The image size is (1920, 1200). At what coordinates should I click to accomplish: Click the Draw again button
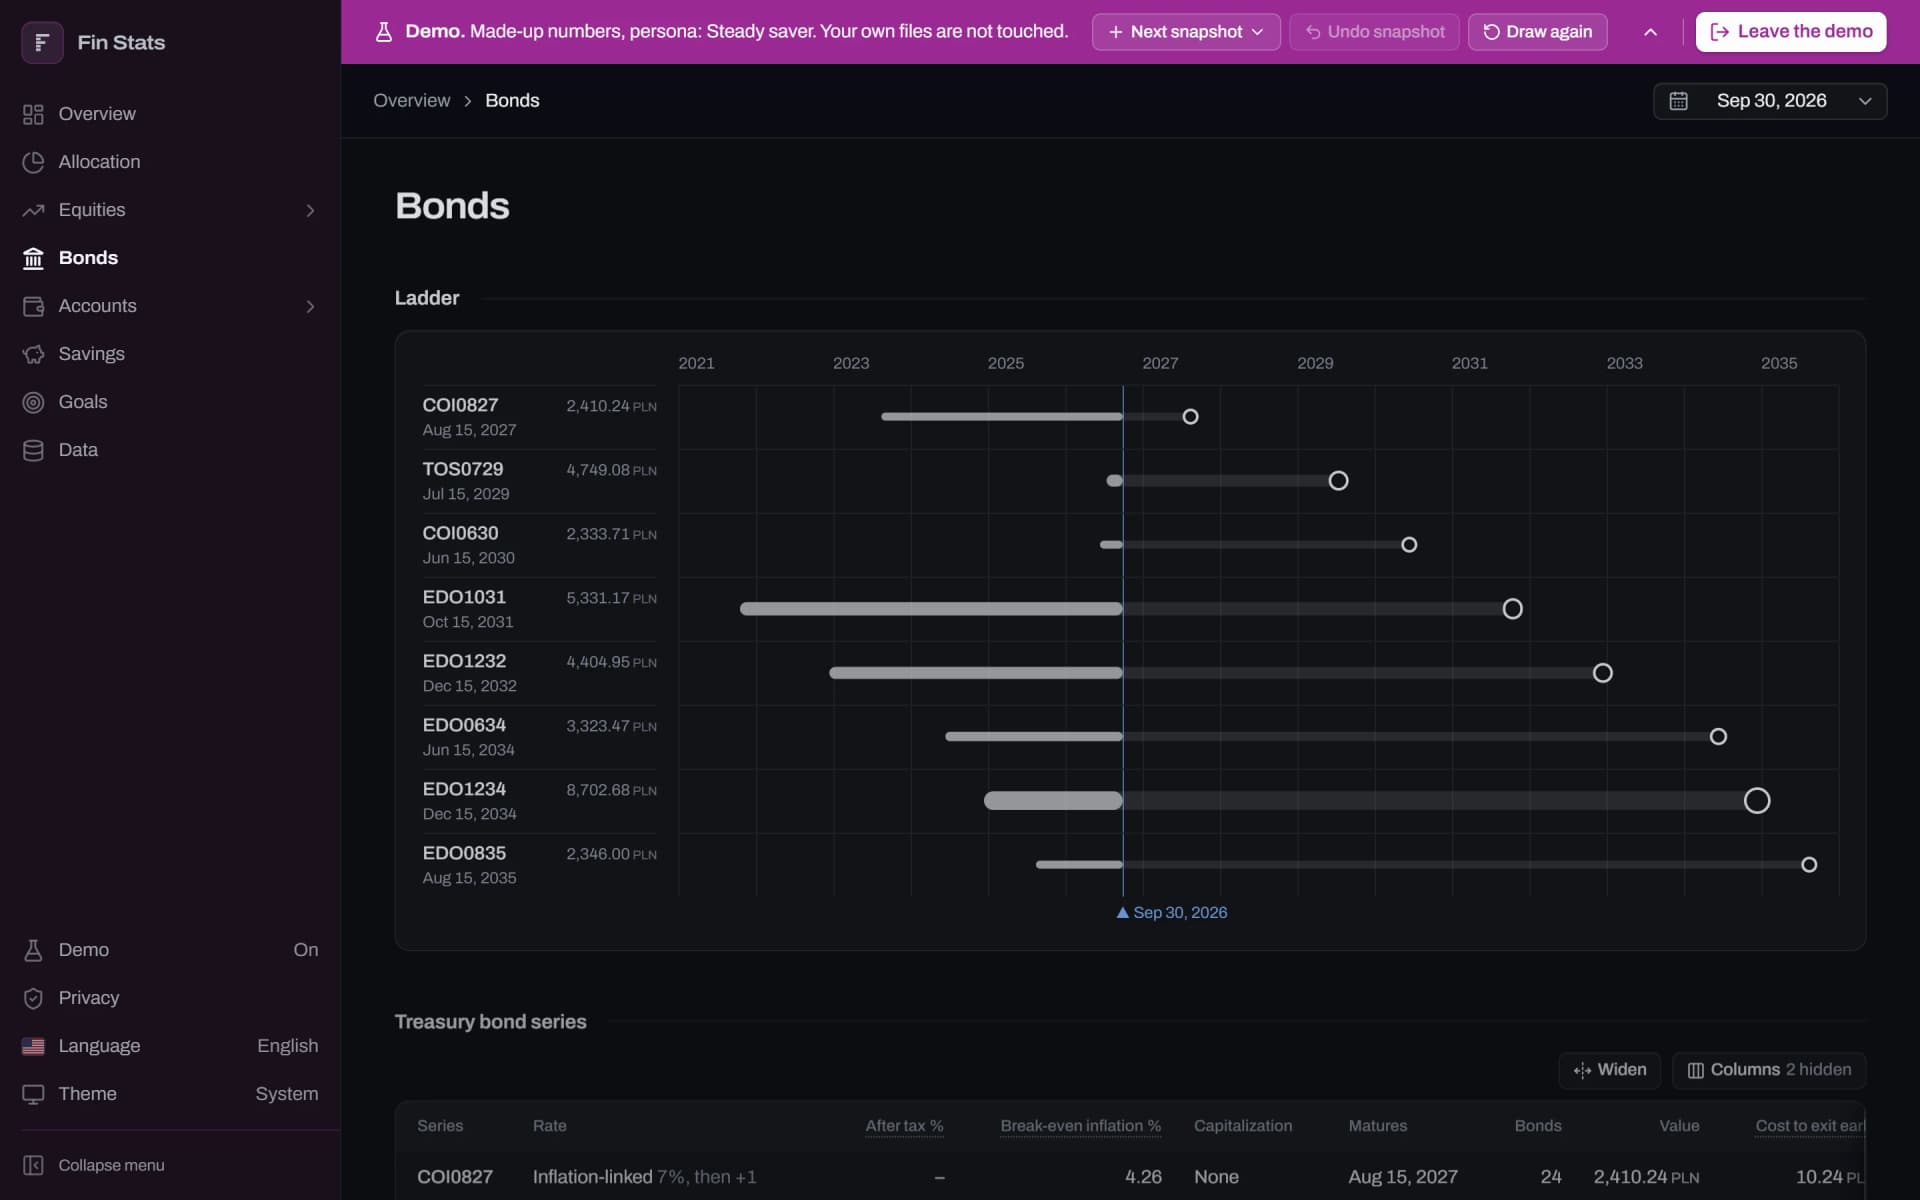click(1538, 32)
